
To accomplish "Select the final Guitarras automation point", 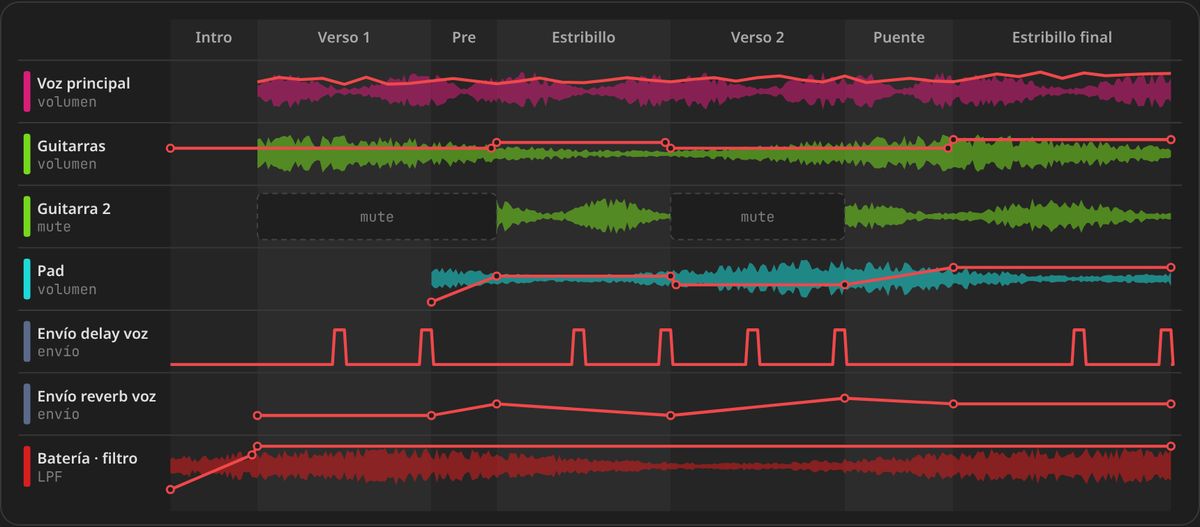I will coord(1170,139).
